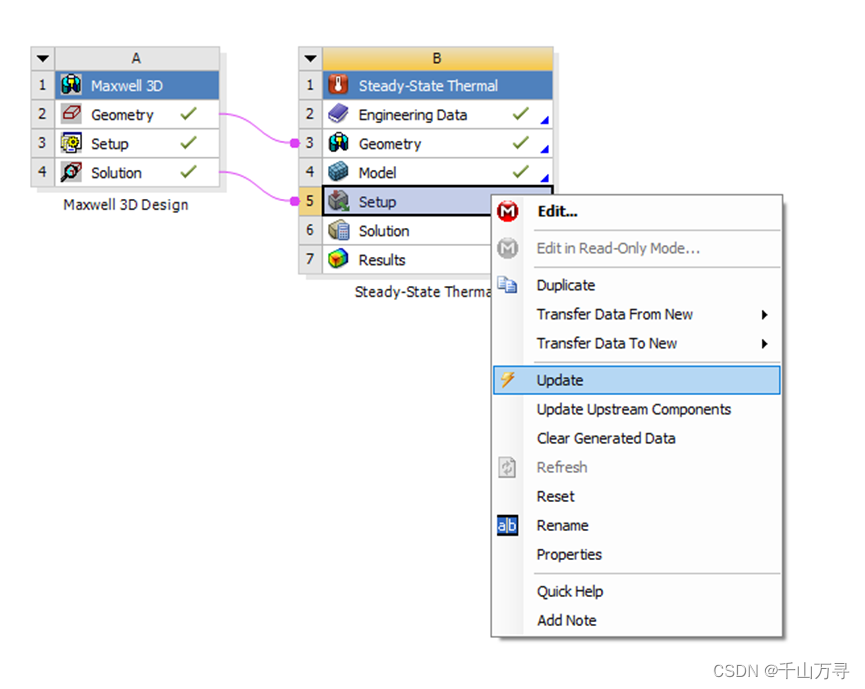Choose Edit... from the context menu
The height and width of the screenshot is (689, 865).
[x=637, y=211]
